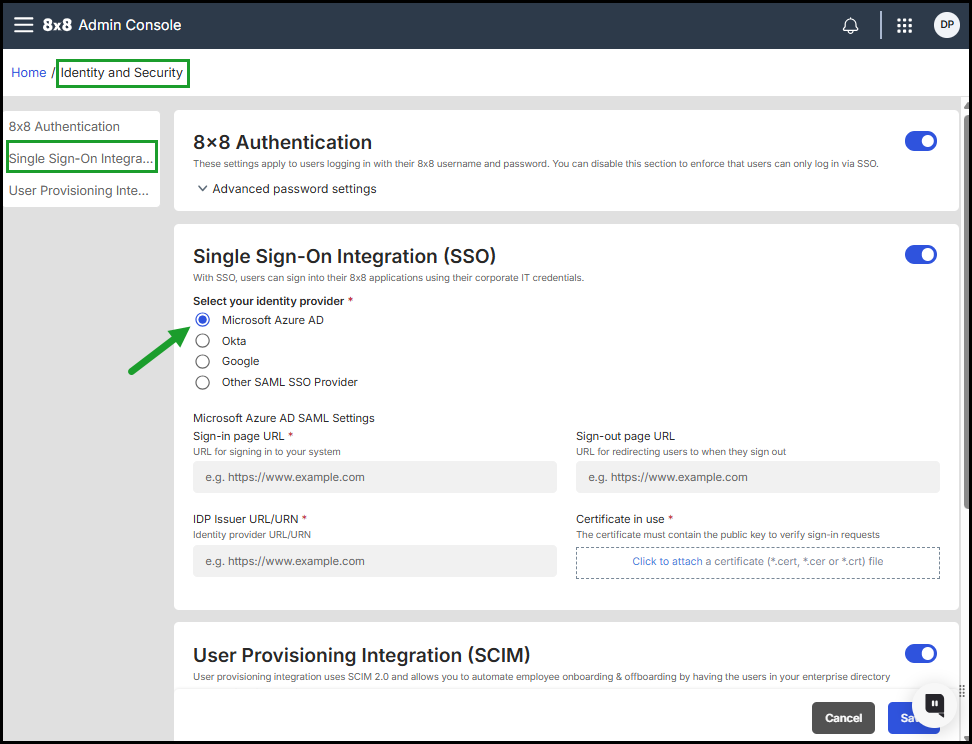Open User Provisioning Integration sidebar item
The width and height of the screenshot is (972, 744).
pos(79,191)
